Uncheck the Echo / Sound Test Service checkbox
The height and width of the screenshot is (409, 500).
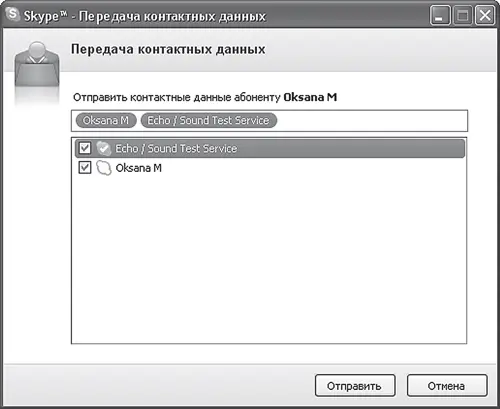point(85,148)
